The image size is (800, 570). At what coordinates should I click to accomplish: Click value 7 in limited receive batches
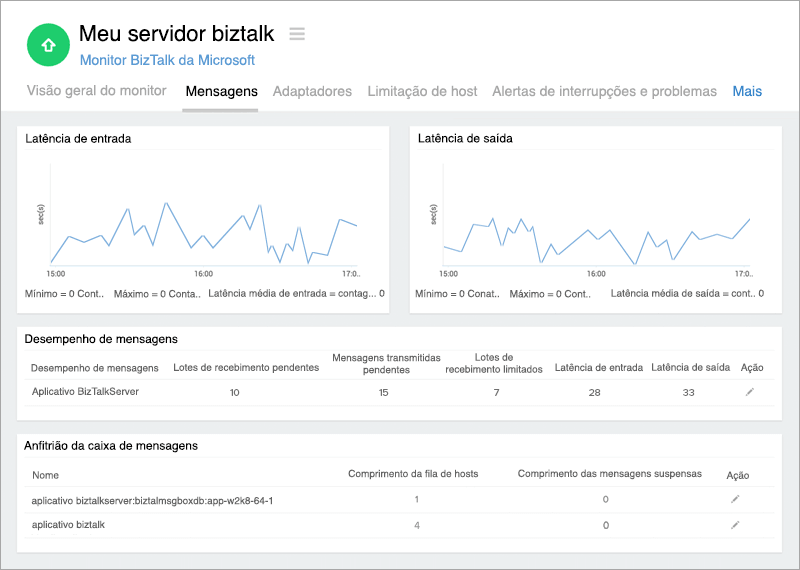(x=496, y=392)
